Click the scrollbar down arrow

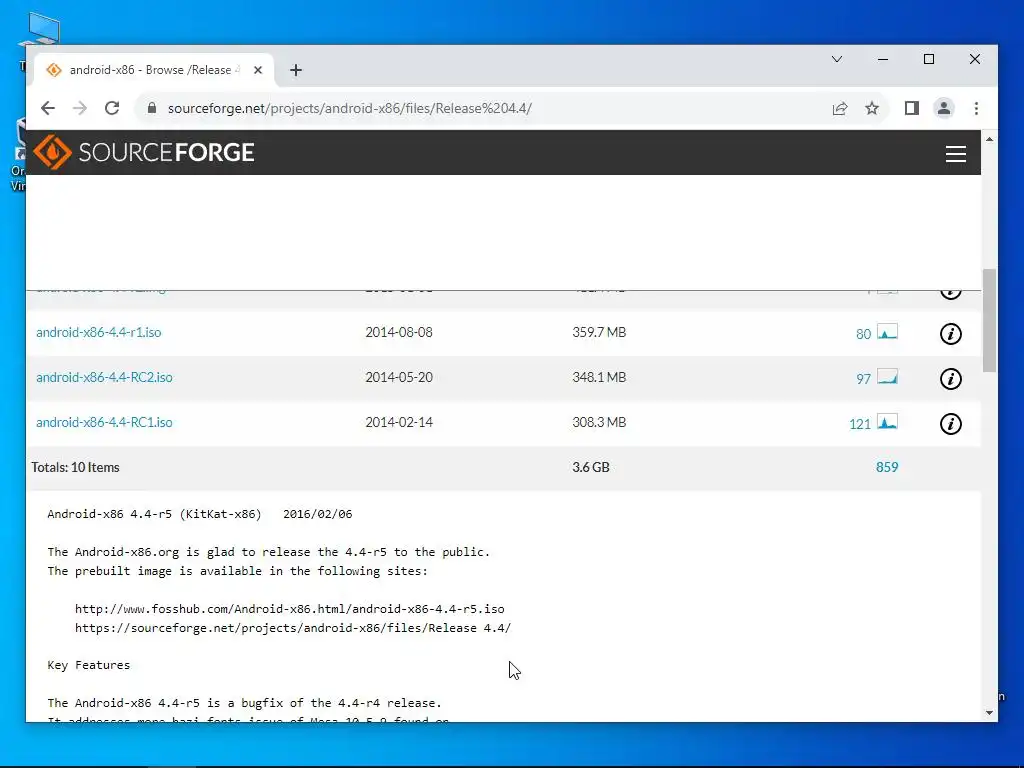click(989, 713)
